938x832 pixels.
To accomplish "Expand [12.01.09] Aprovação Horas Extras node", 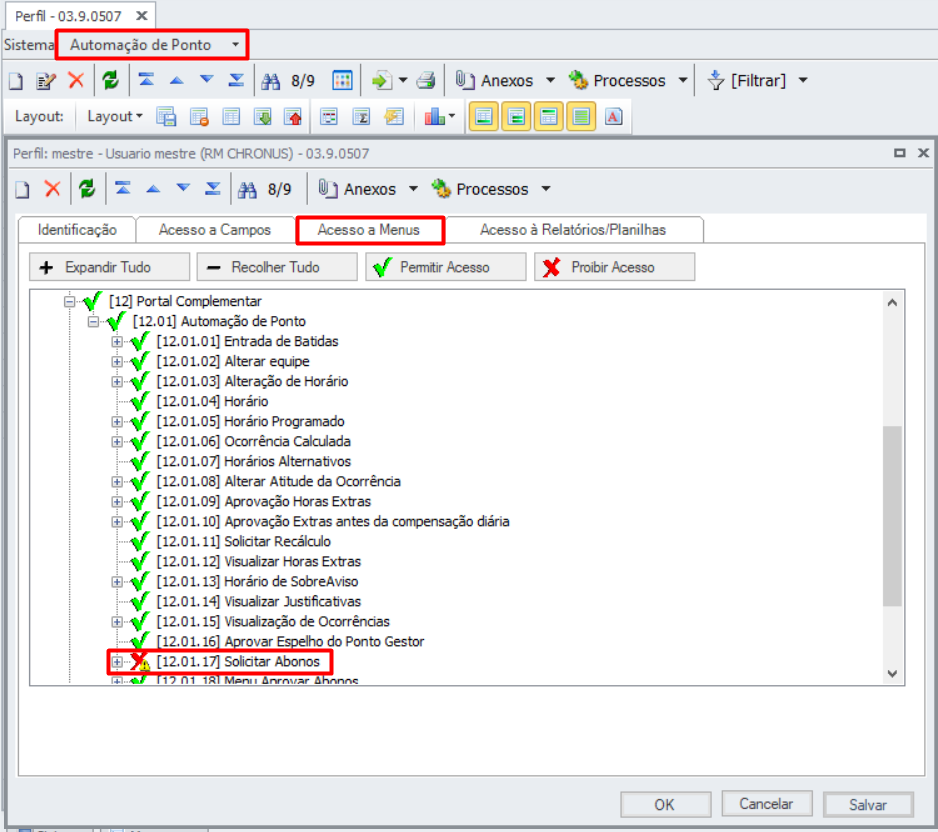I will coord(117,502).
